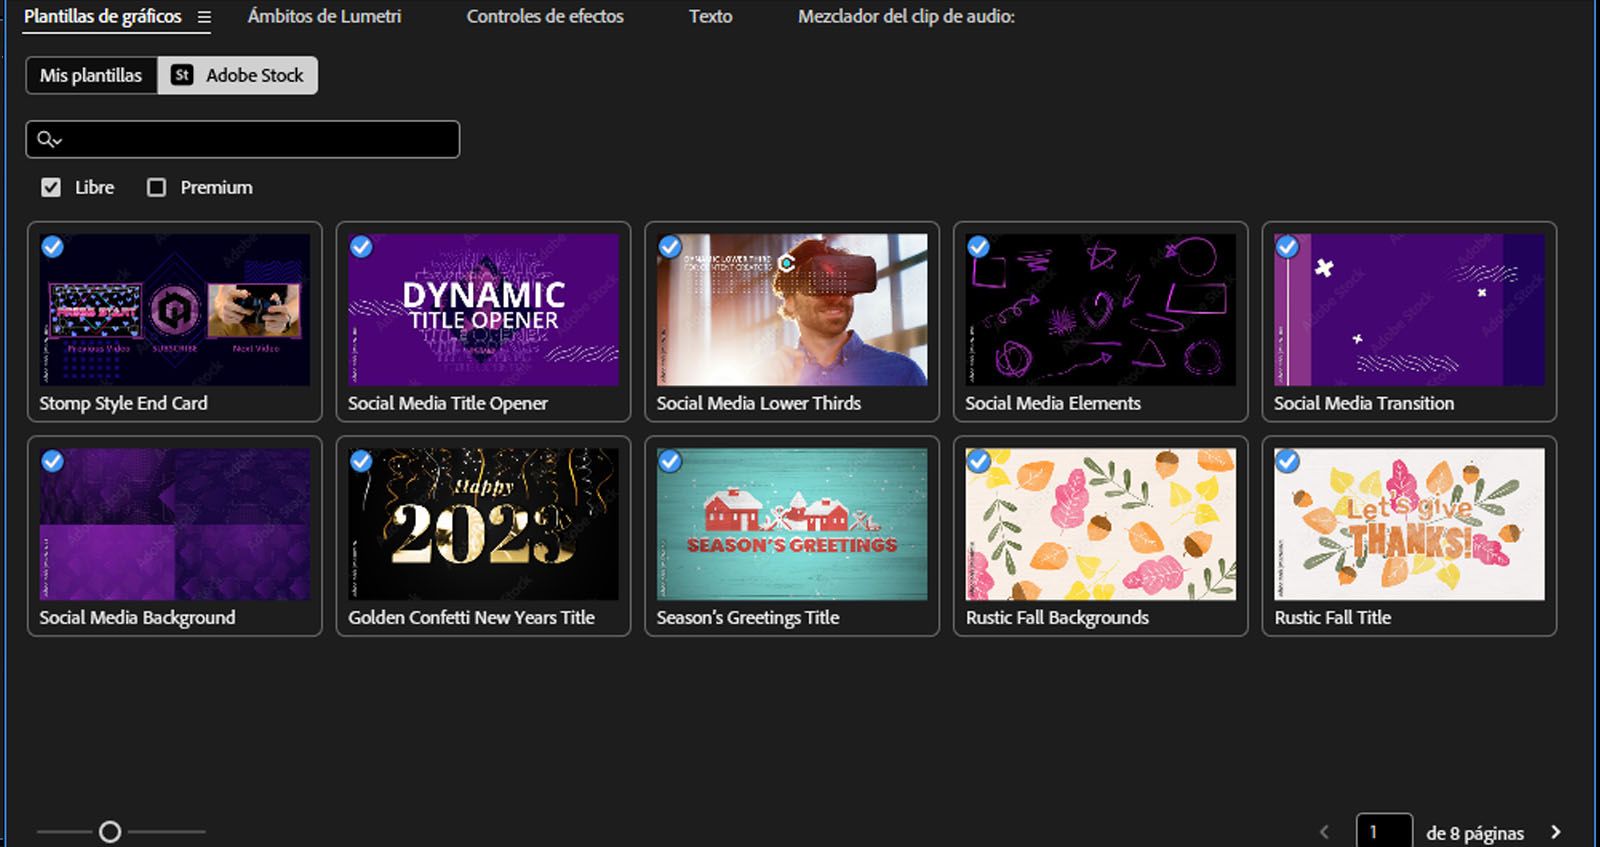Click the blue check badge on Social Media Background
The width and height of the screenshot is (1600, 847).
(x=53, y=461)
